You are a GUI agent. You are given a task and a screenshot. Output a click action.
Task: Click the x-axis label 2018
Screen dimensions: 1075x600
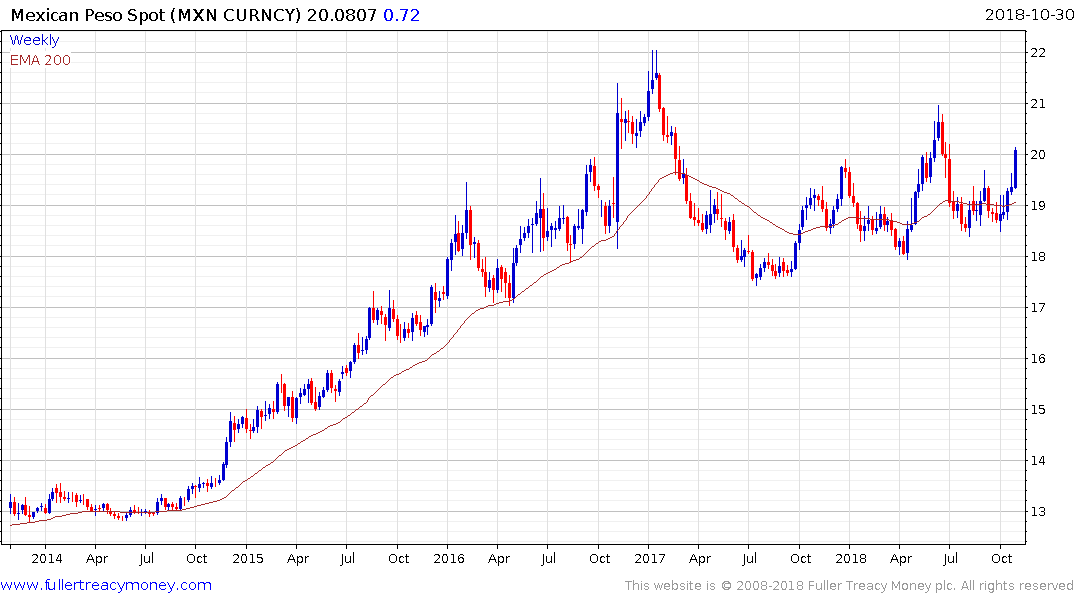851,559
